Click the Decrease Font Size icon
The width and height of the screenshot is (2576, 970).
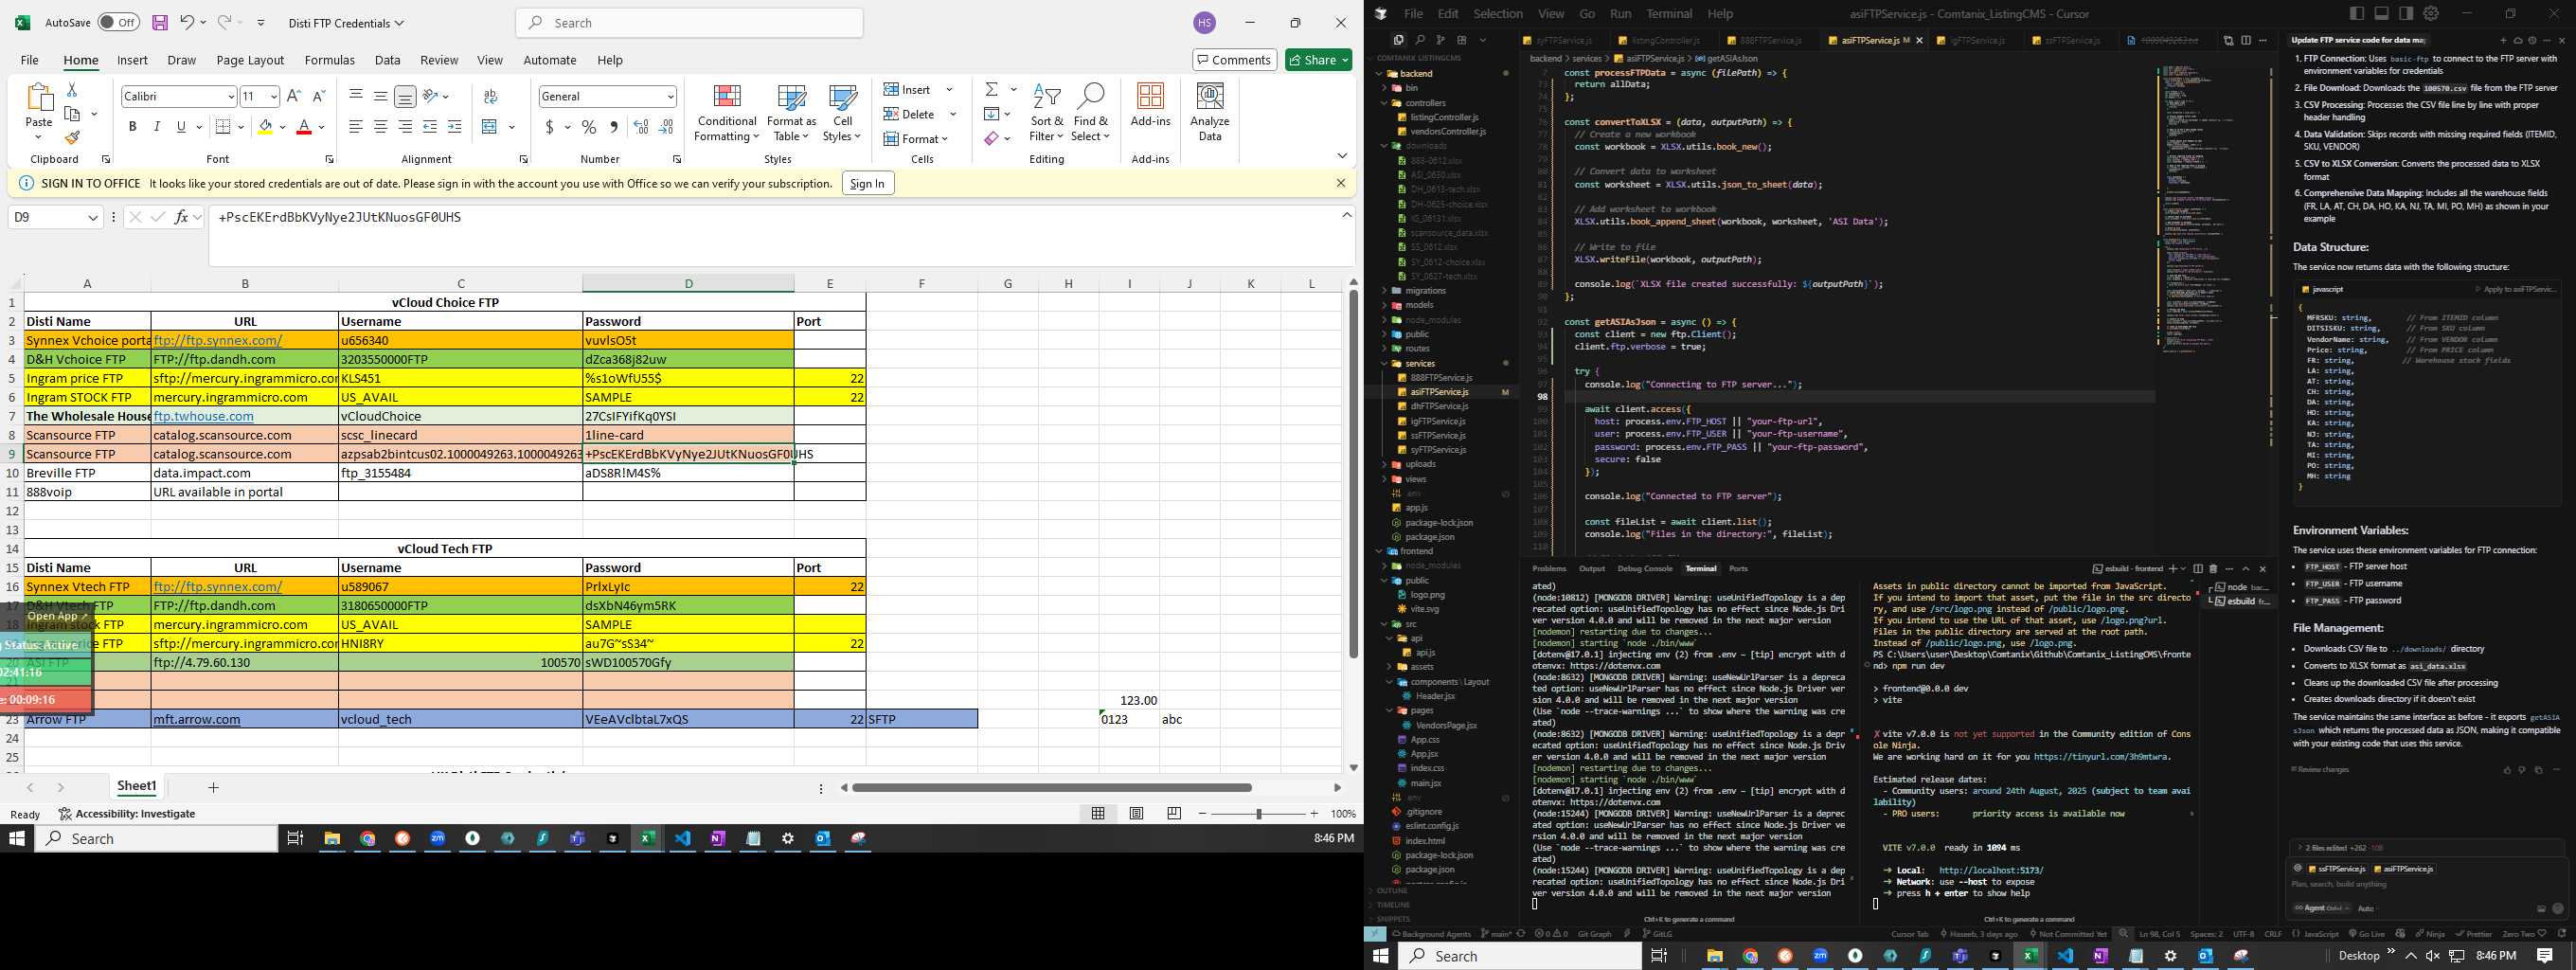pos(319,96)
